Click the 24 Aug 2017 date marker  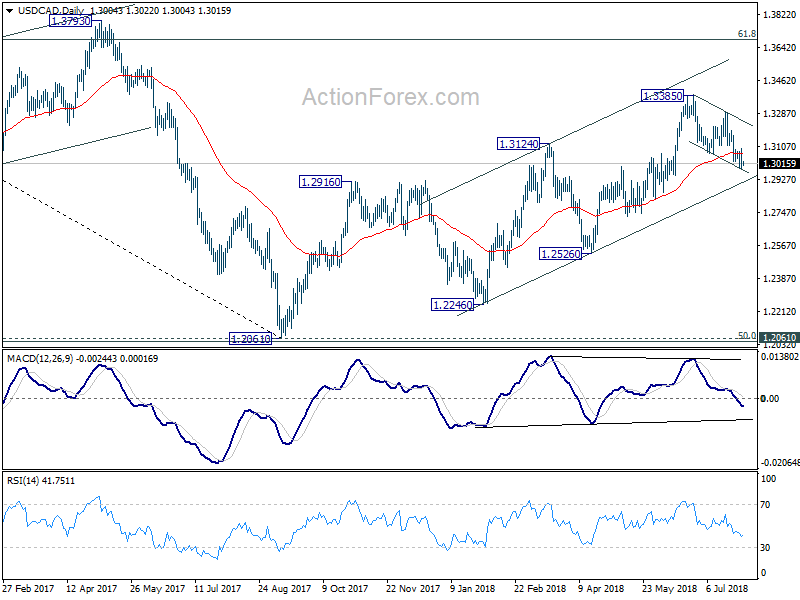[x=284, y=588]
